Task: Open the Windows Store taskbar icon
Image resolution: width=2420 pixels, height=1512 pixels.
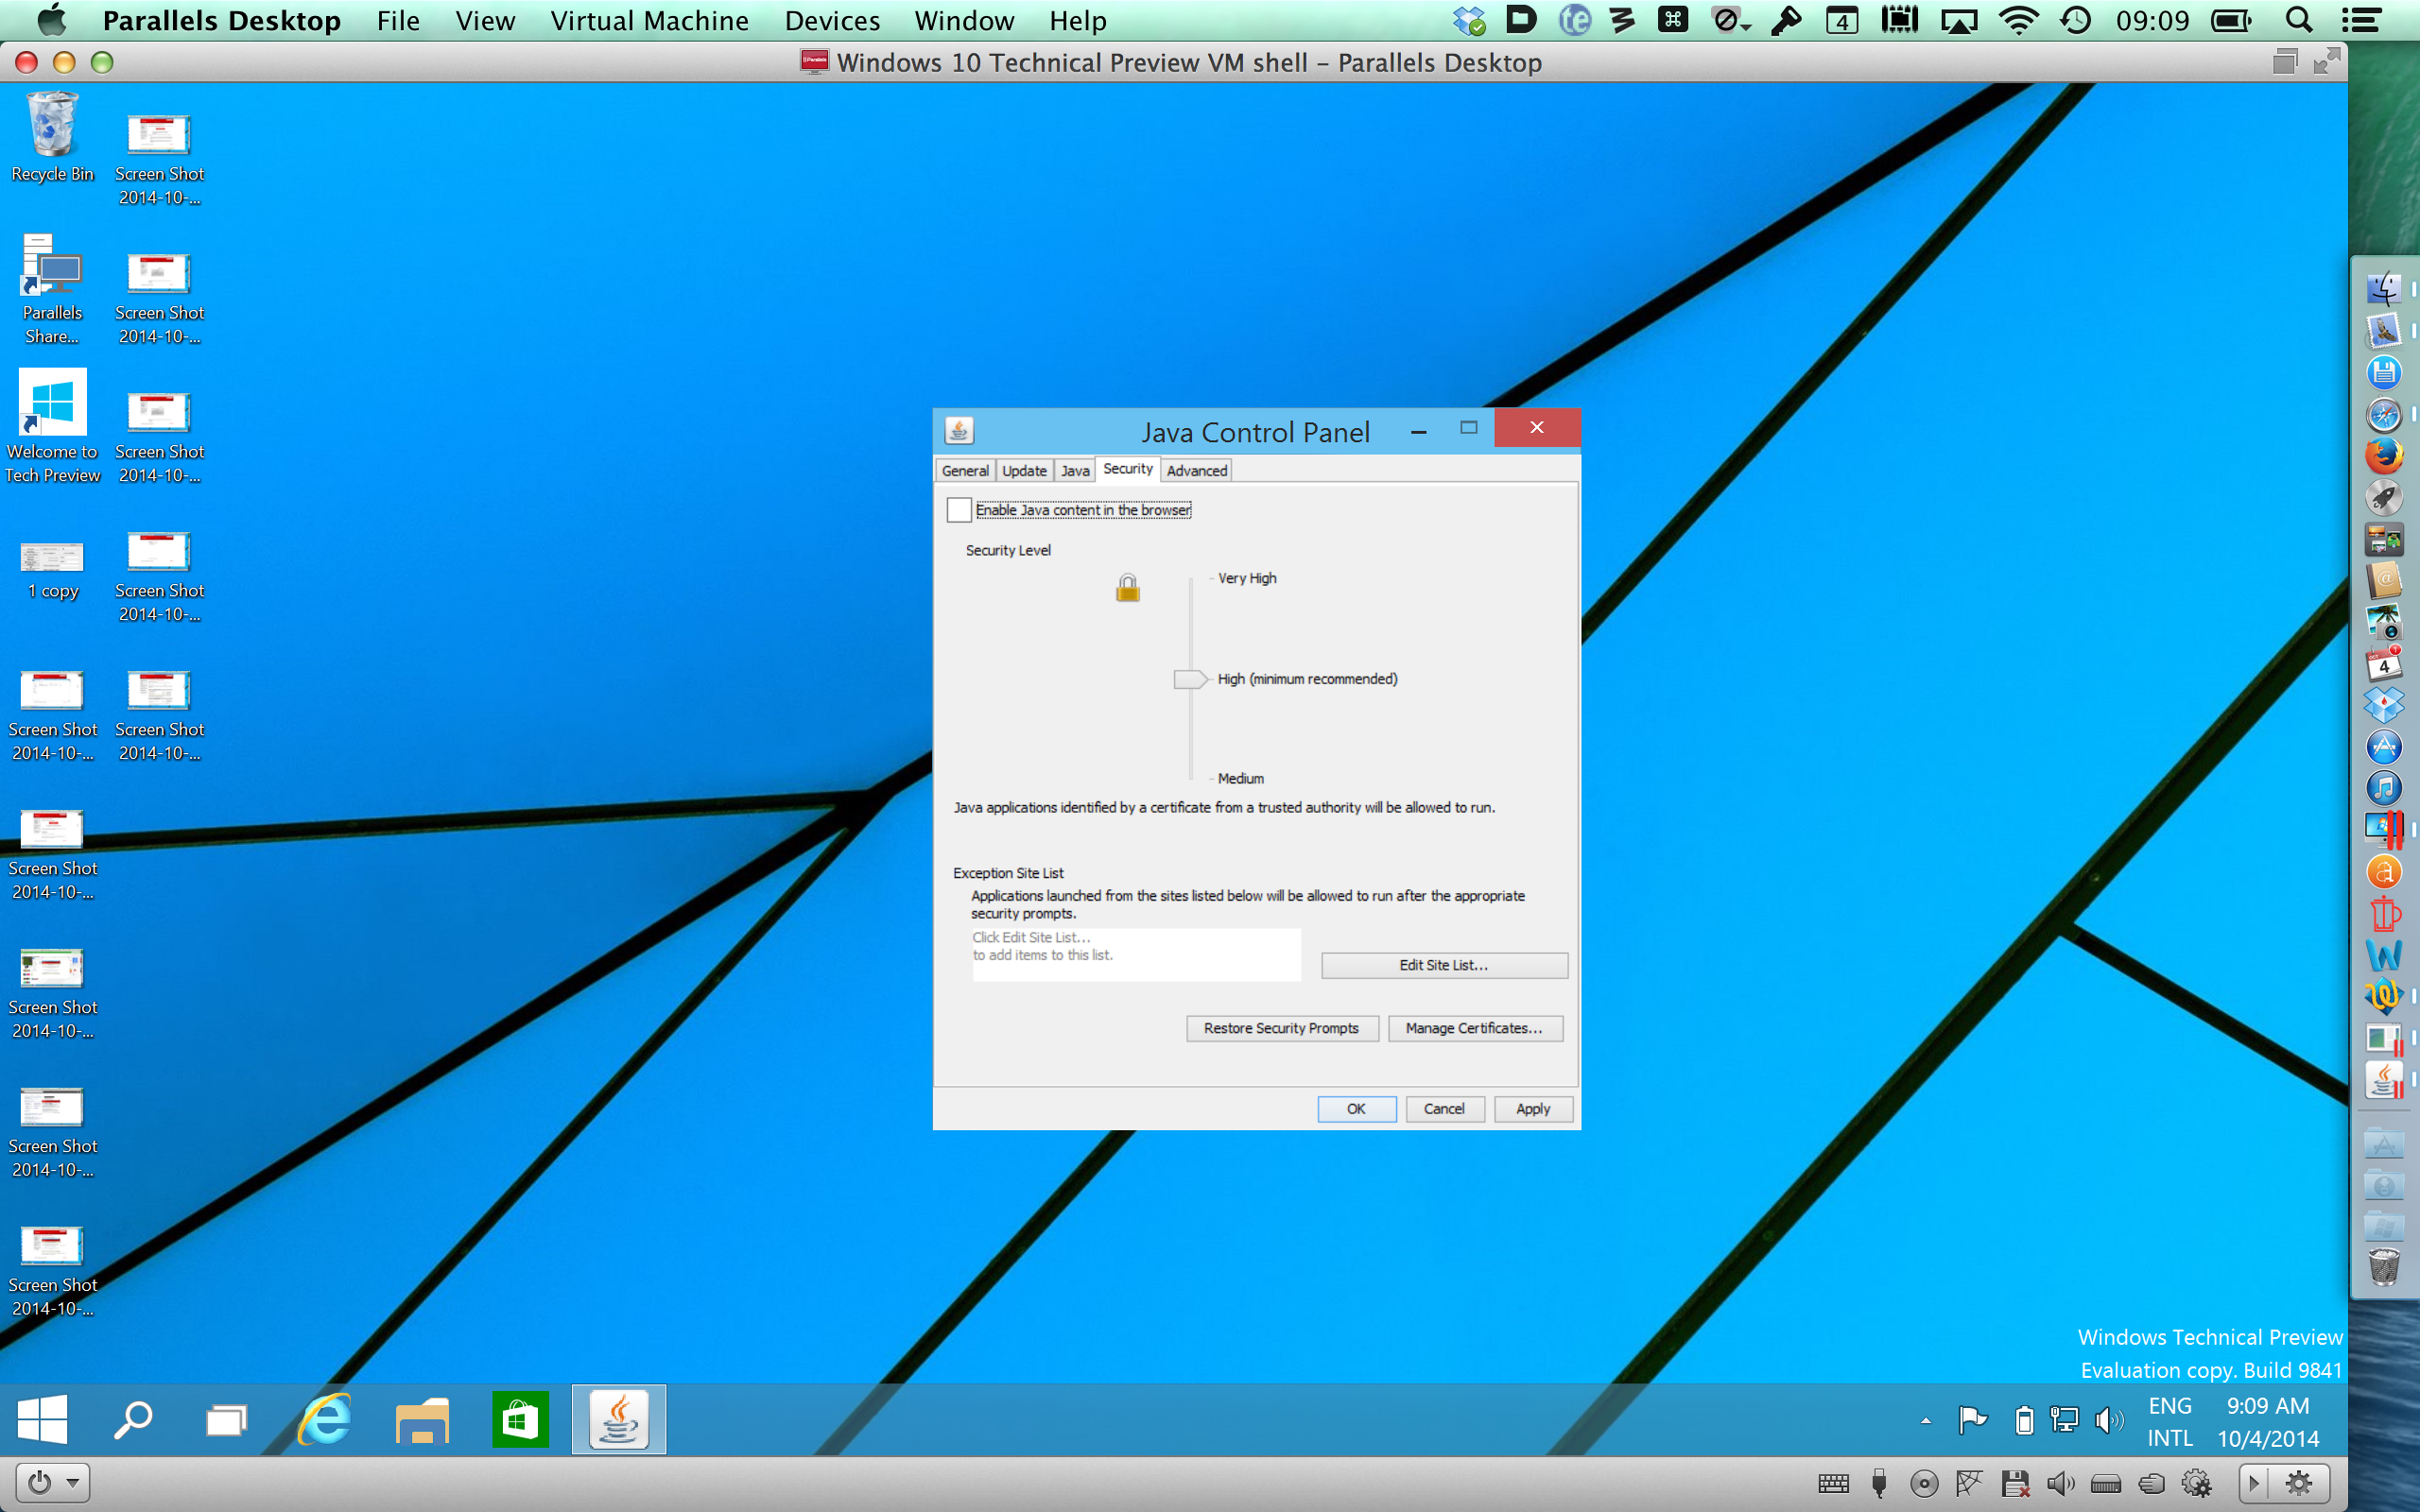Action: tap(520, 1419)
